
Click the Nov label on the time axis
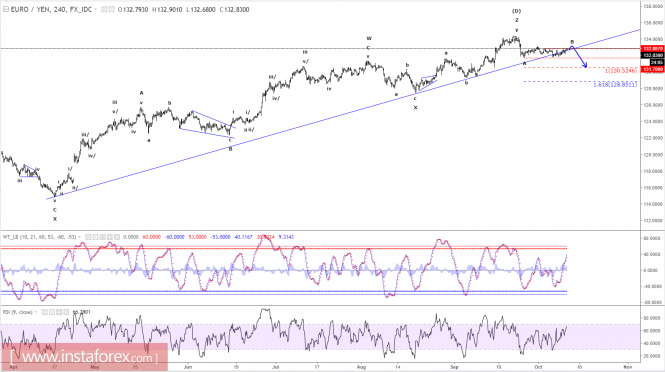click(627, 367)
